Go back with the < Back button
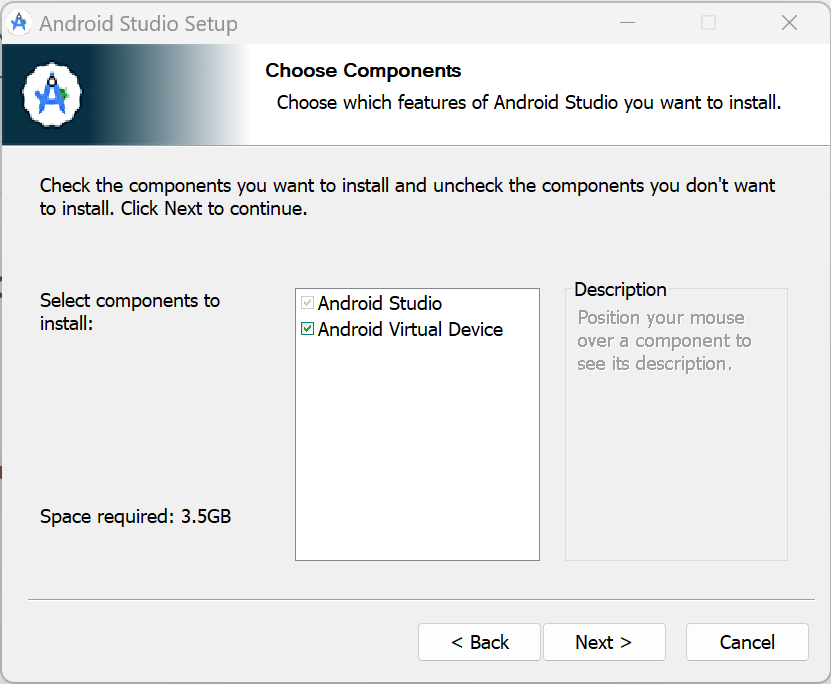831x684 pixels. tap(479, 642)
